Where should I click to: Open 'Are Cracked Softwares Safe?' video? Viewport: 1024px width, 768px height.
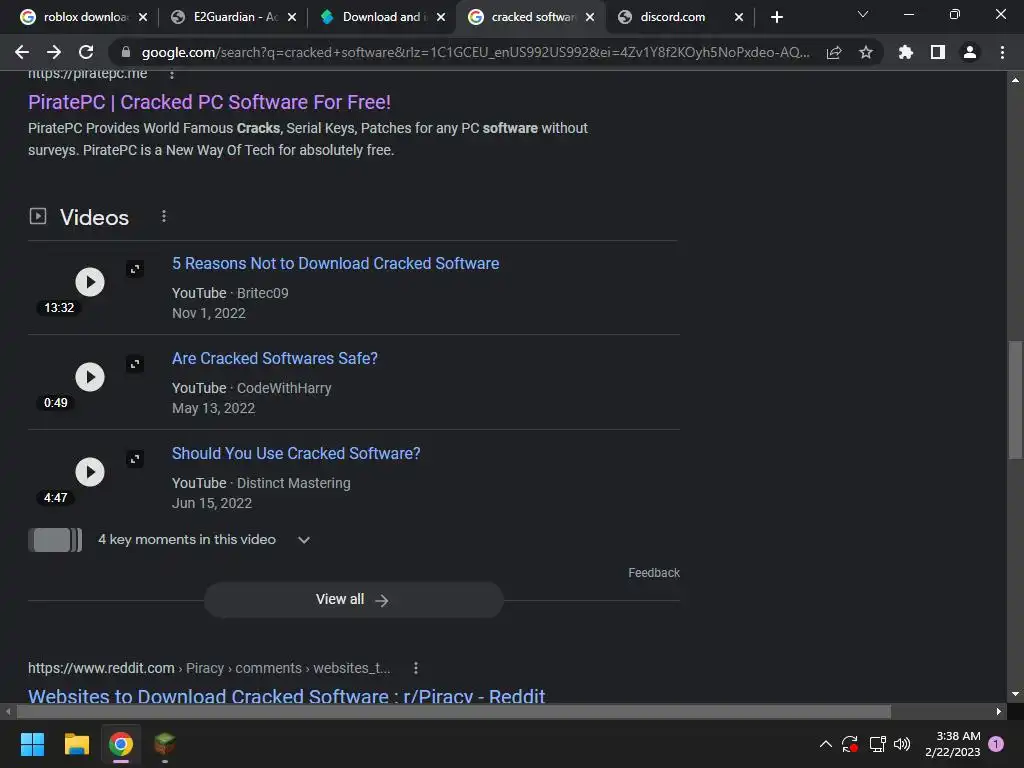(274, 359)
